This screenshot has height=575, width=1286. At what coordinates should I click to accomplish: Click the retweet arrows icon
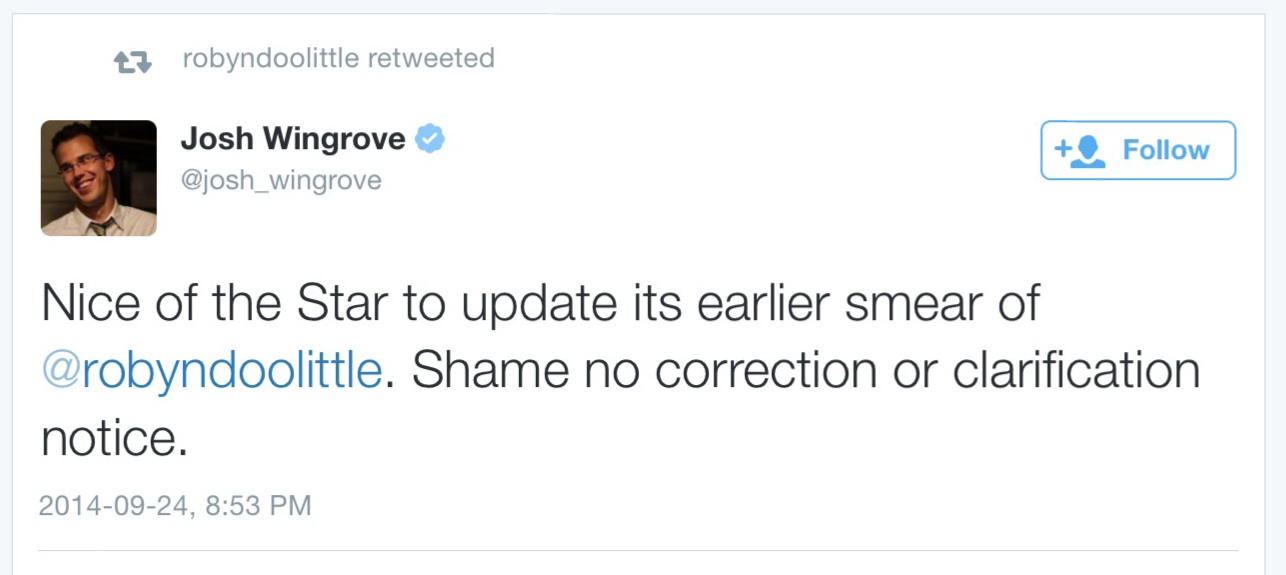point(132,61)
